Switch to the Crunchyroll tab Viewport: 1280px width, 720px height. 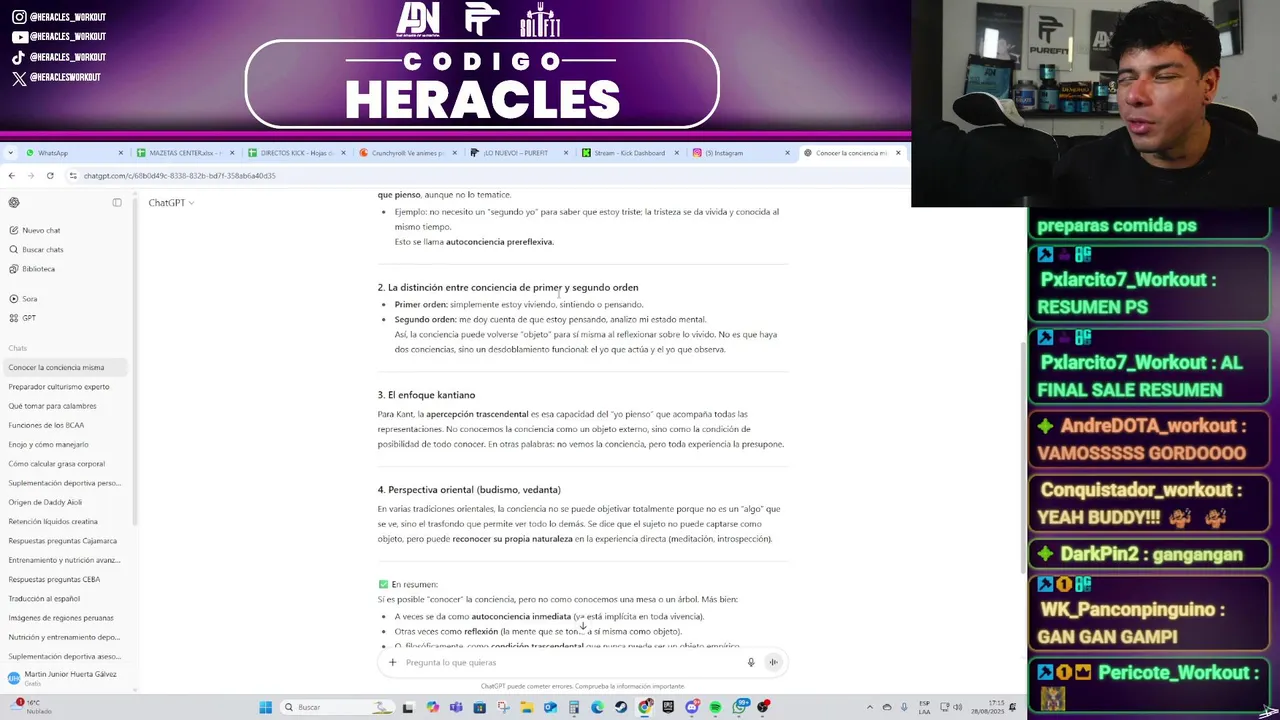[406, 153]
